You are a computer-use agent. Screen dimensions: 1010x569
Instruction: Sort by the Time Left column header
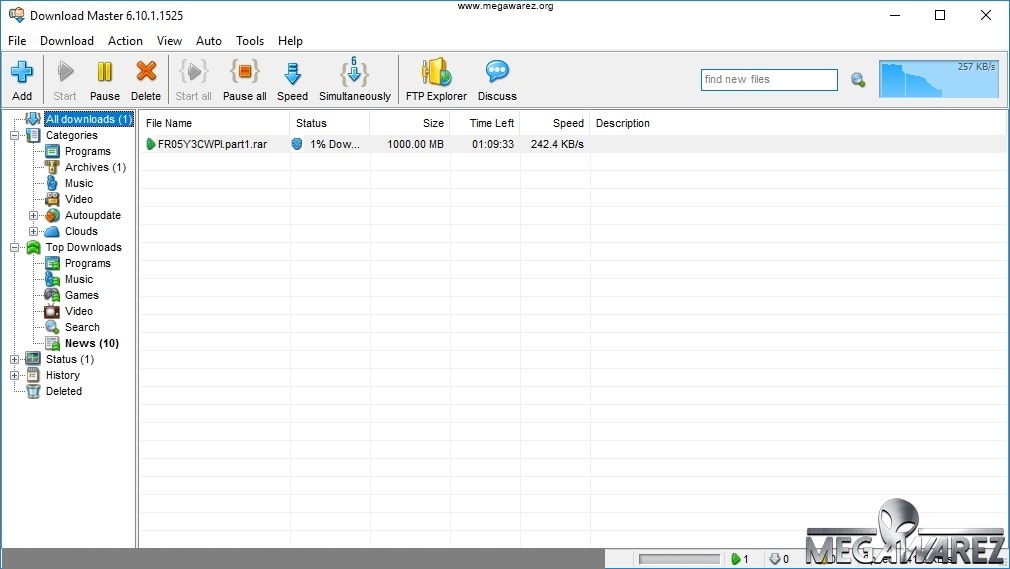485,123
